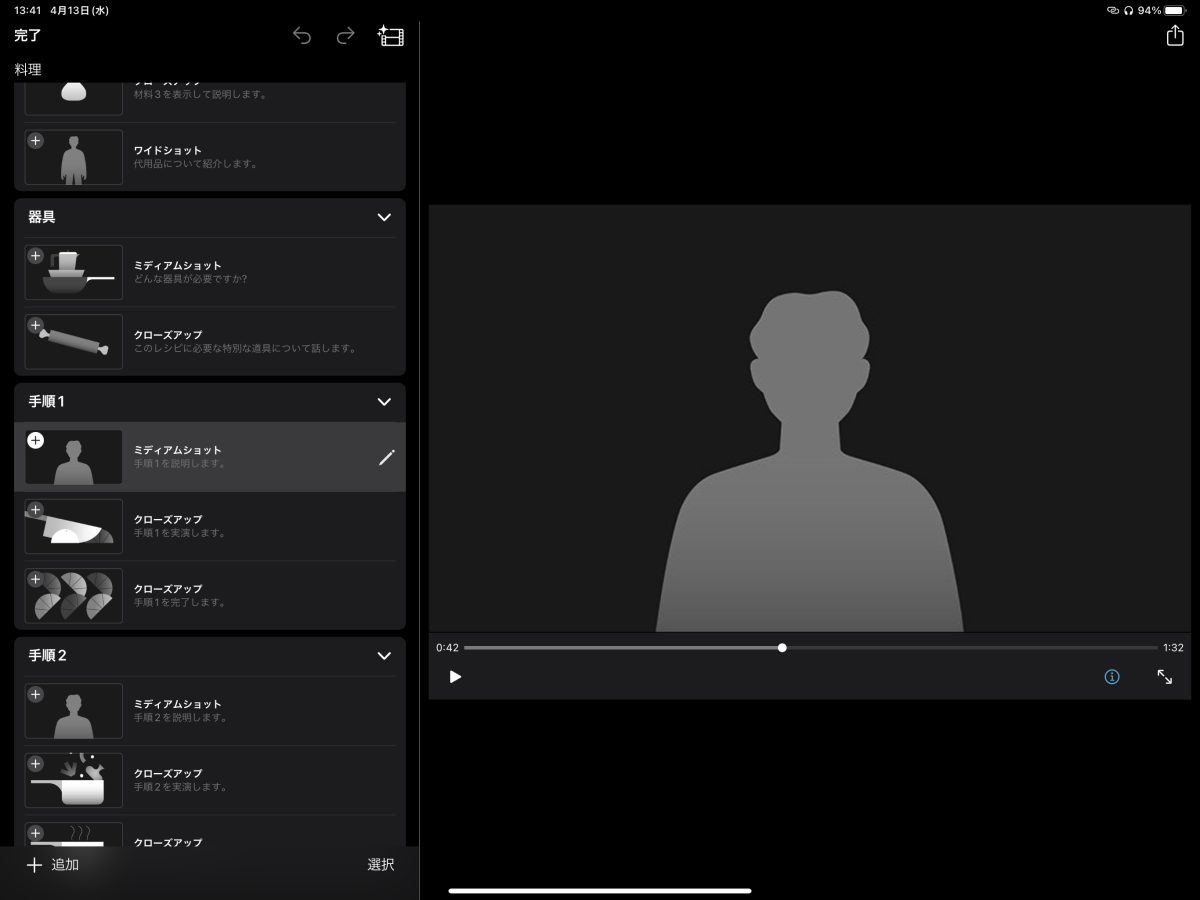Tap the 完了 button
This screenshot has height=900, width=1200.
(28, 36)
